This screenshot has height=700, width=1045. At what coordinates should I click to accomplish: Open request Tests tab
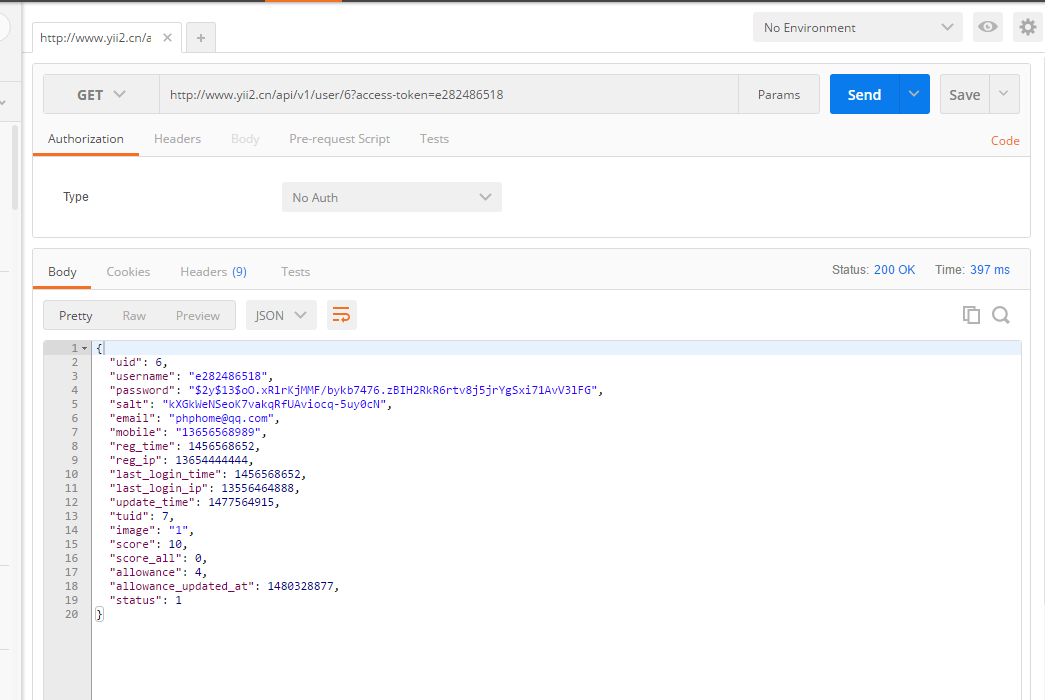[x=434, y=139]
